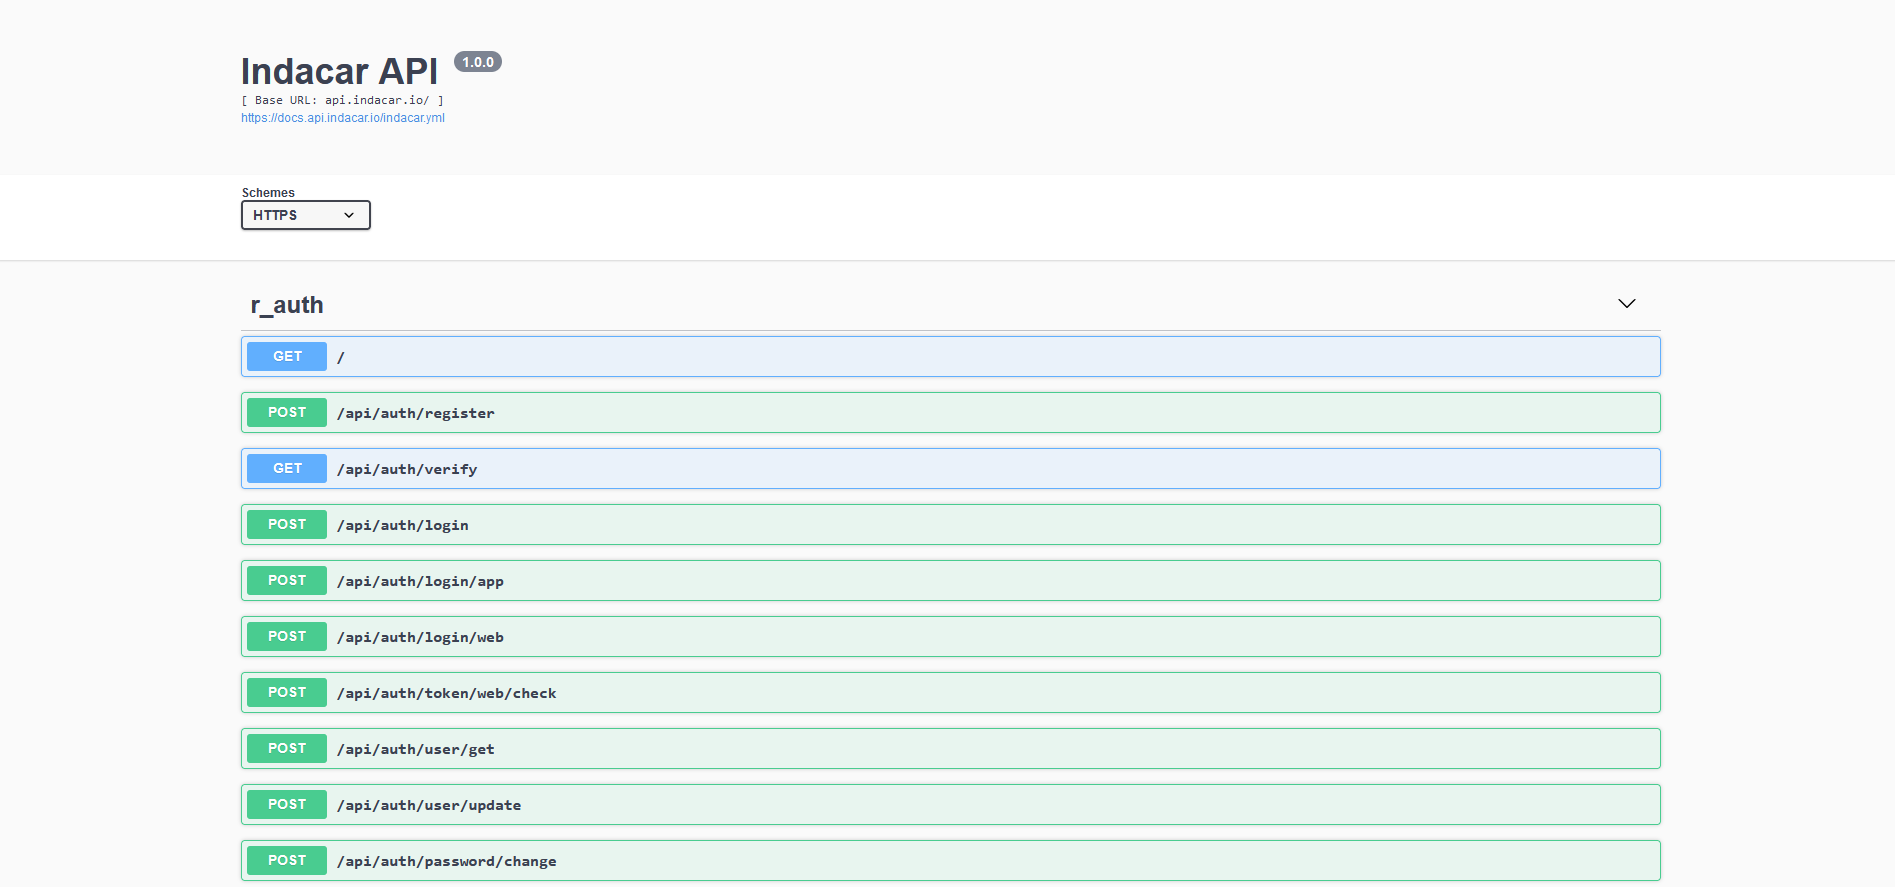The height and width of the screenshot is (887, 1895).
Task: Expand POST /api/auth/password/change endpoint
Action: 951,861
